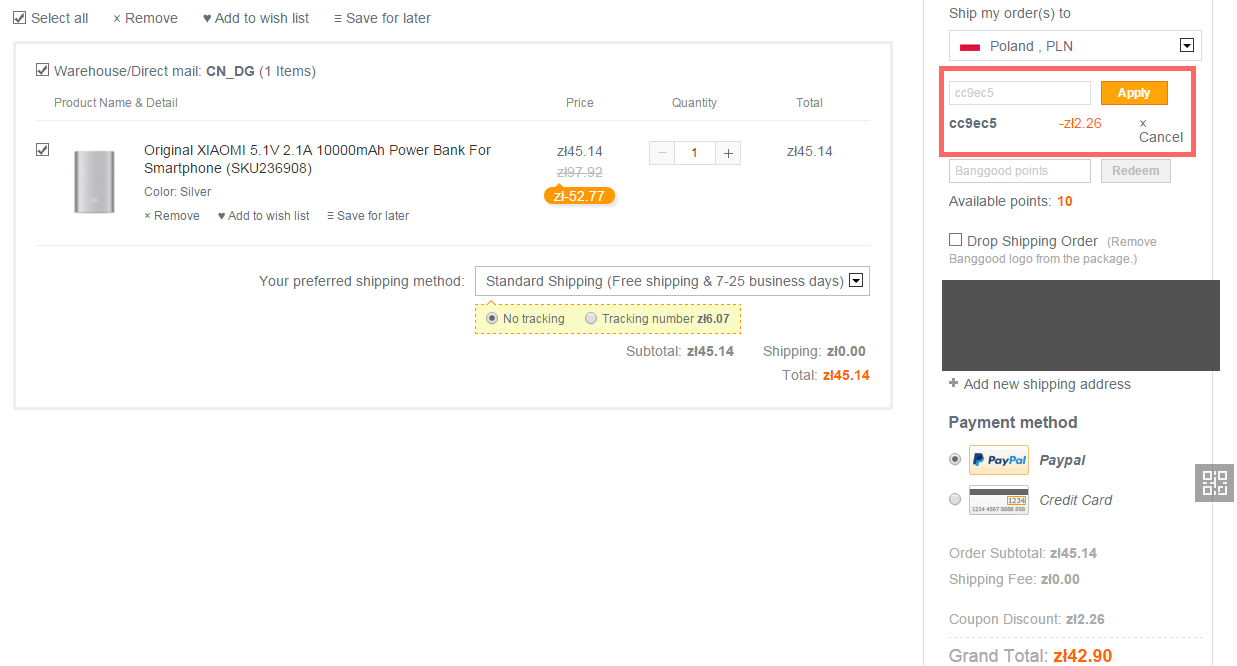Click Save for later in top bar
The height and width of the screenshot is (666, 1237).
point(382,18)
